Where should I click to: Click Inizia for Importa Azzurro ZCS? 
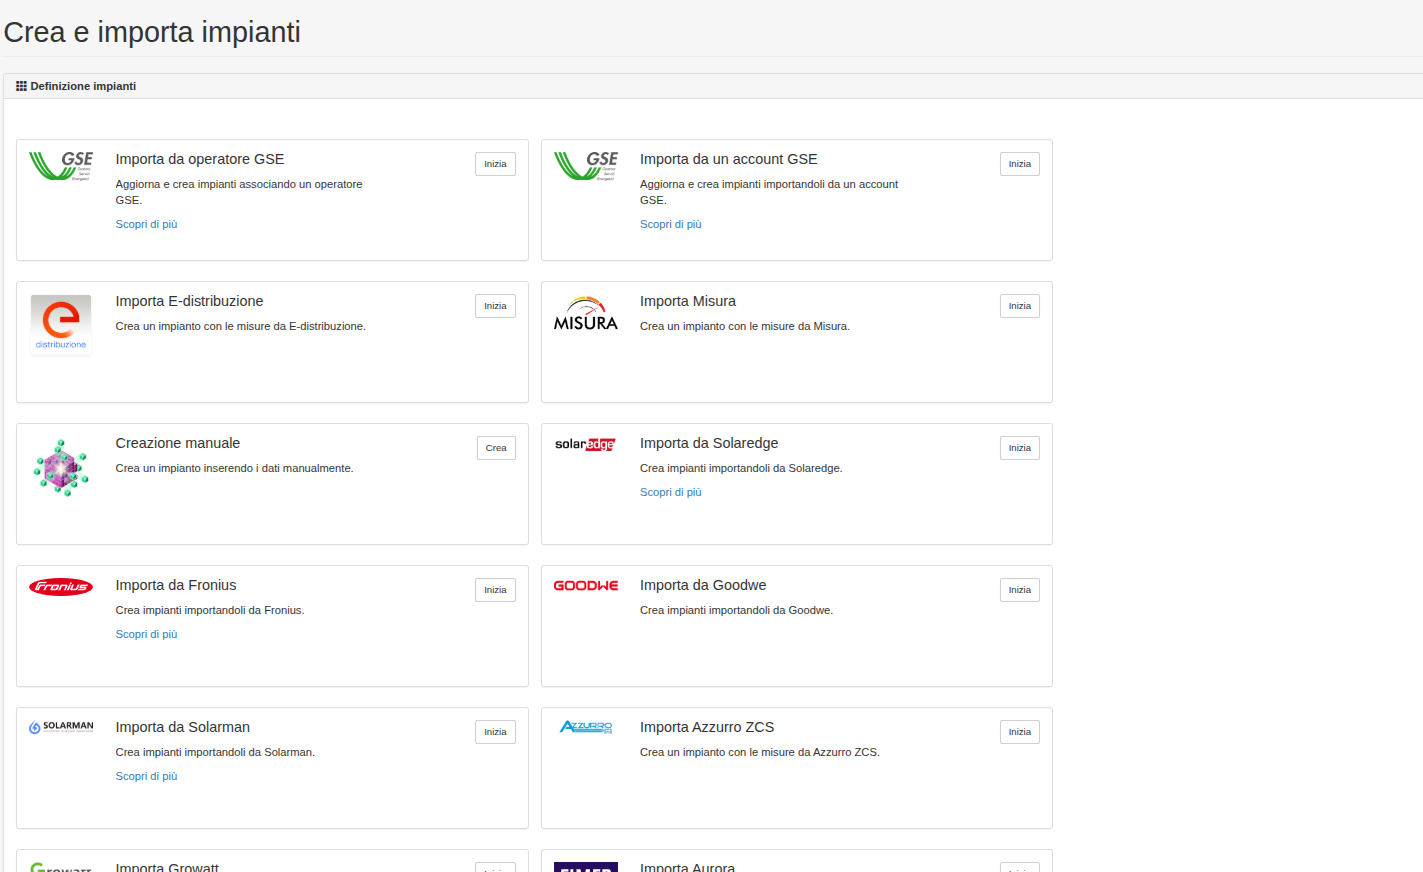(x=1020, y=732)
